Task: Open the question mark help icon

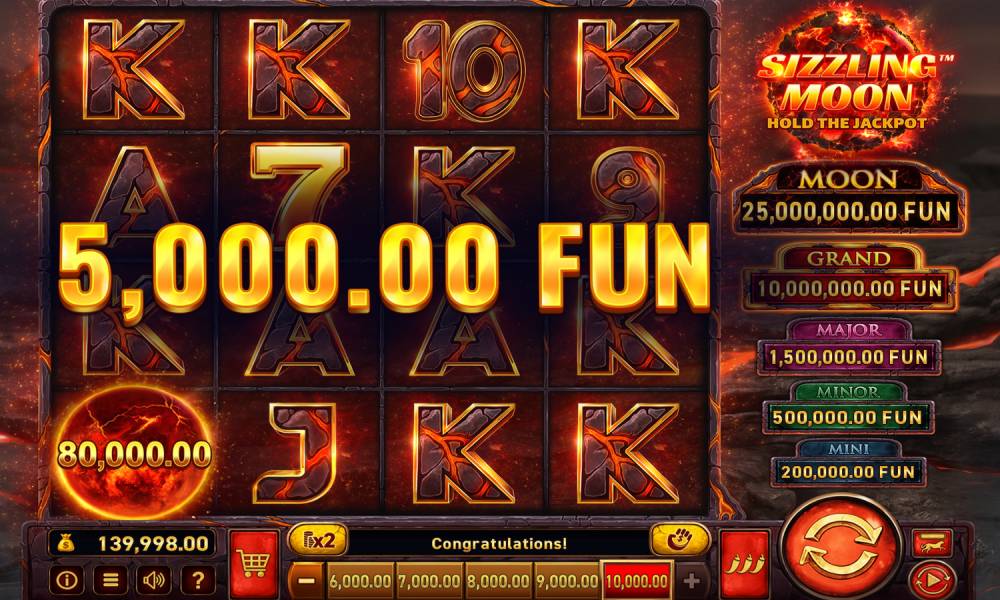Action: click(198, 580)
